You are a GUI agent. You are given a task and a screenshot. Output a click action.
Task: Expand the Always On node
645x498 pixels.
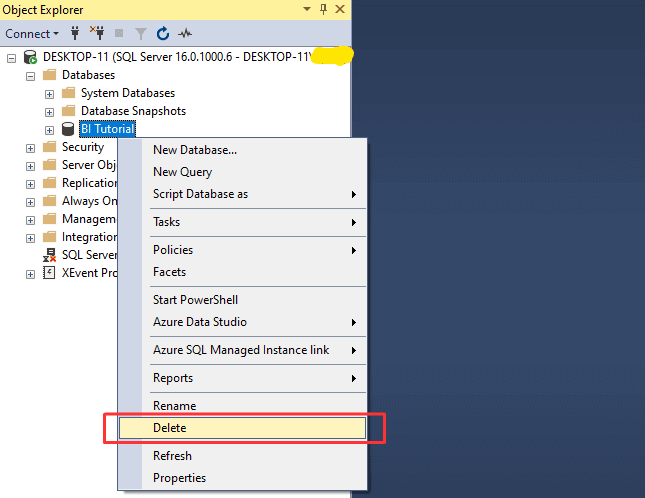(x=30, y=202)
